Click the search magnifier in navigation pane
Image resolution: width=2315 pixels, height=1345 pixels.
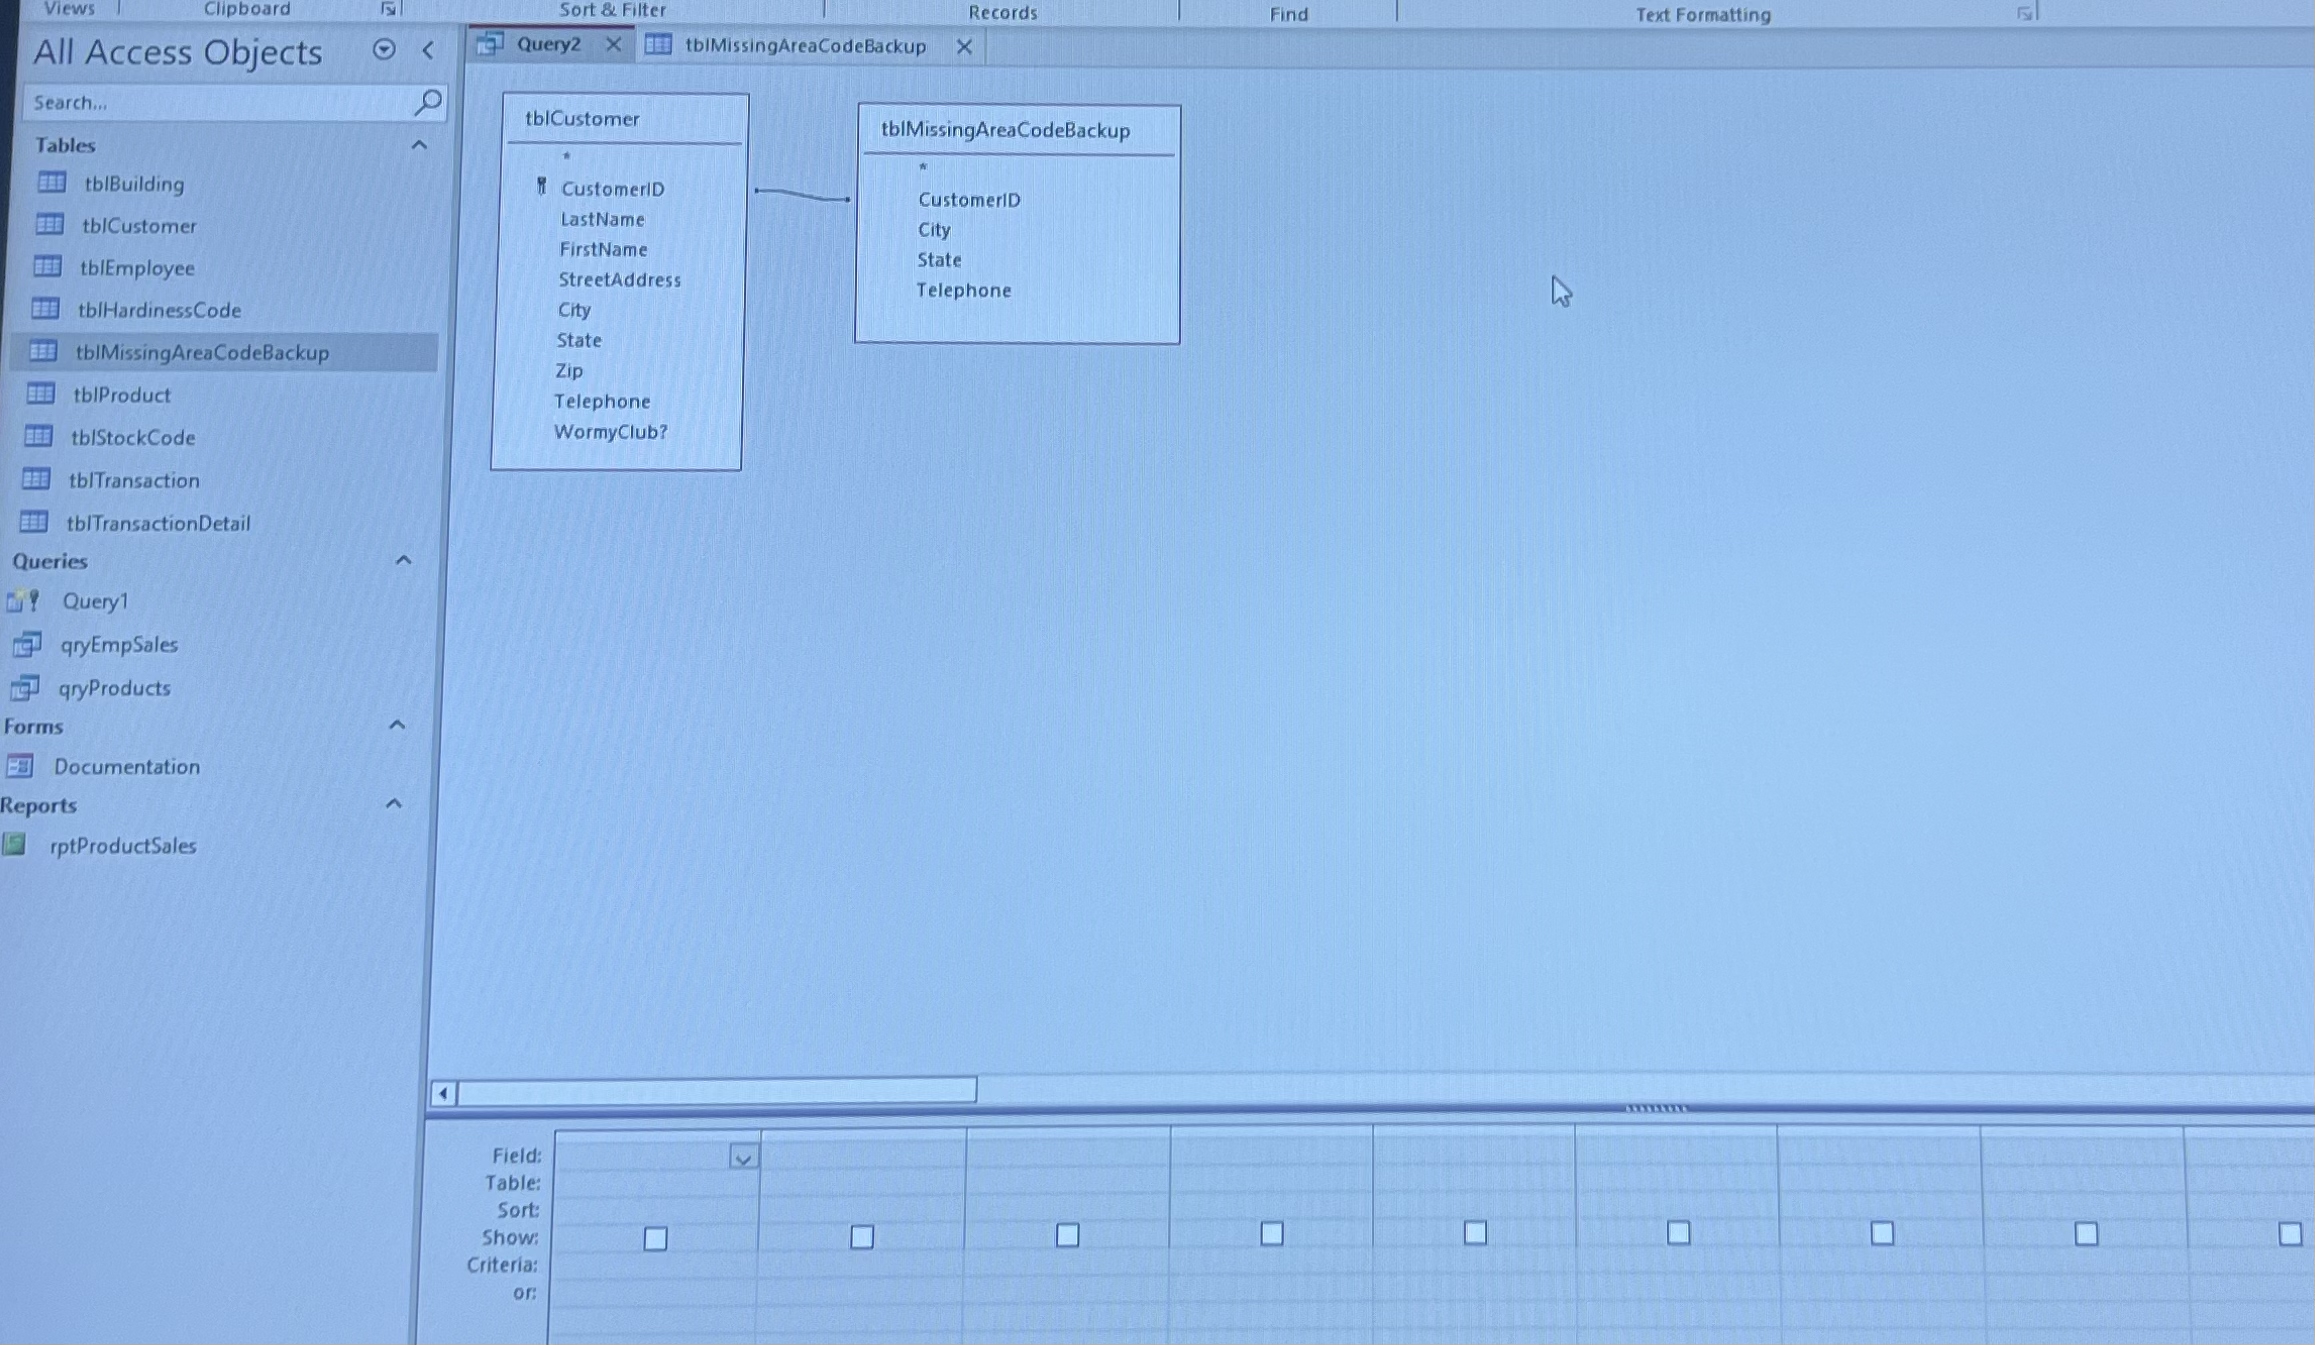pos(430,101)
